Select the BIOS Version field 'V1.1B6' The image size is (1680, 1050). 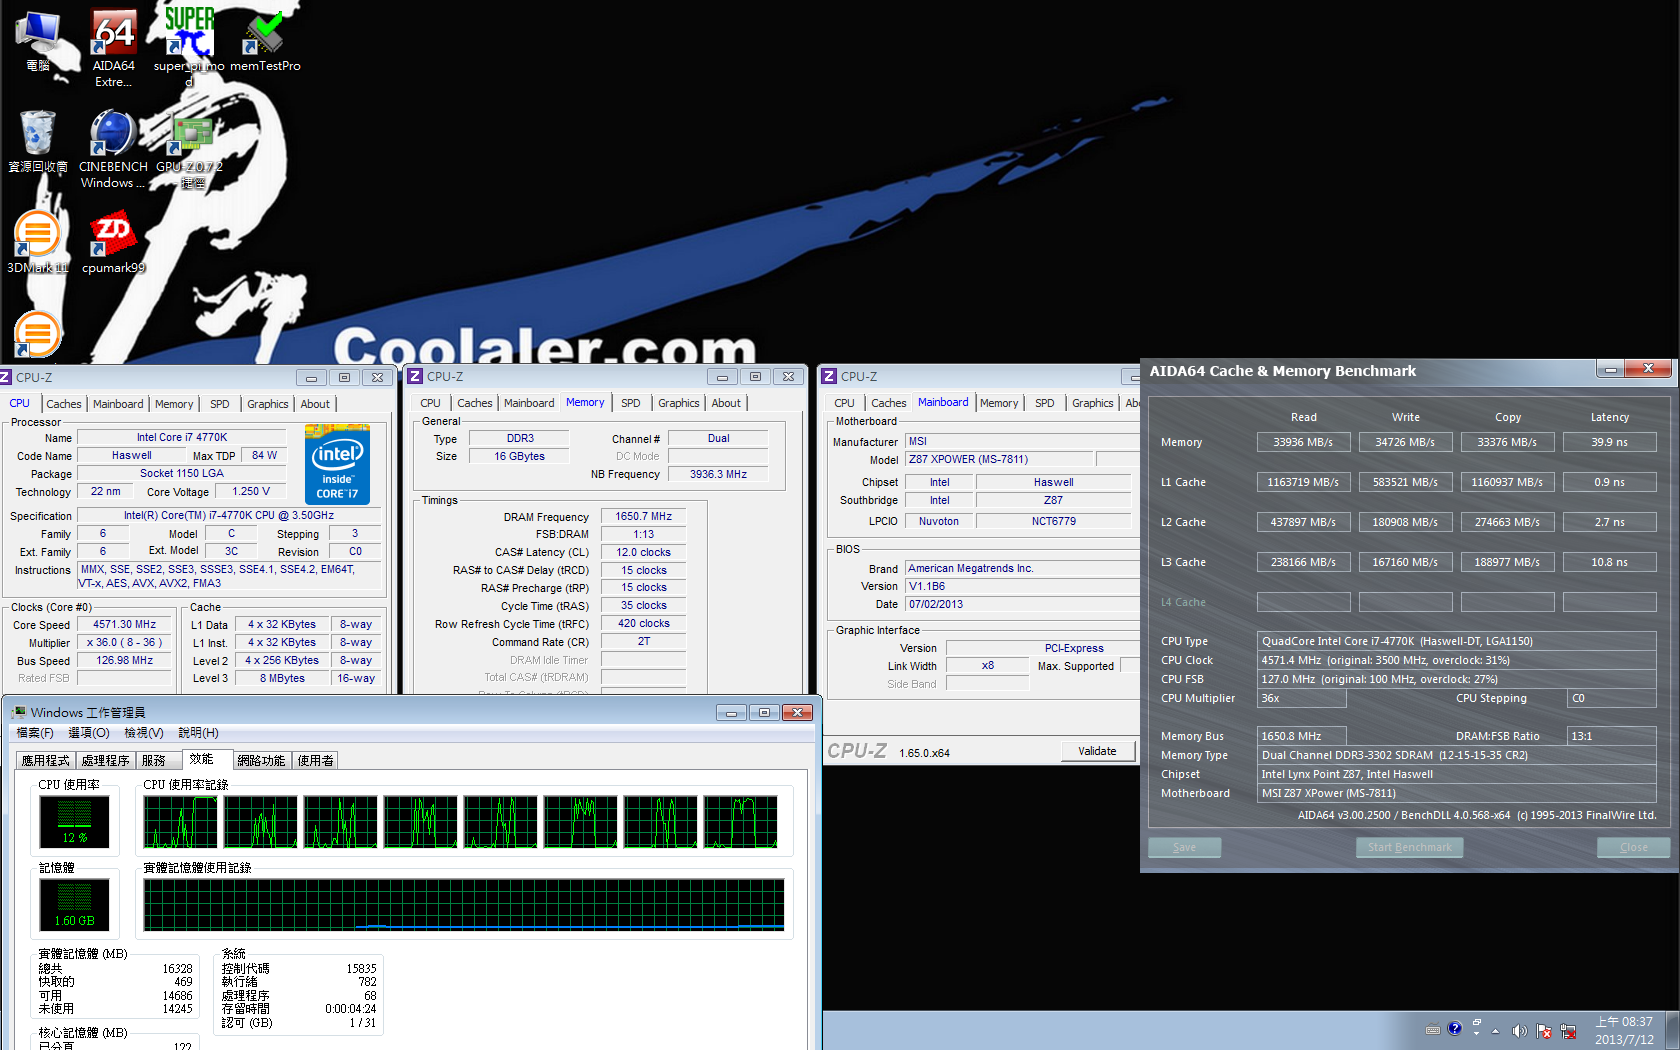tap(1021, 586)
